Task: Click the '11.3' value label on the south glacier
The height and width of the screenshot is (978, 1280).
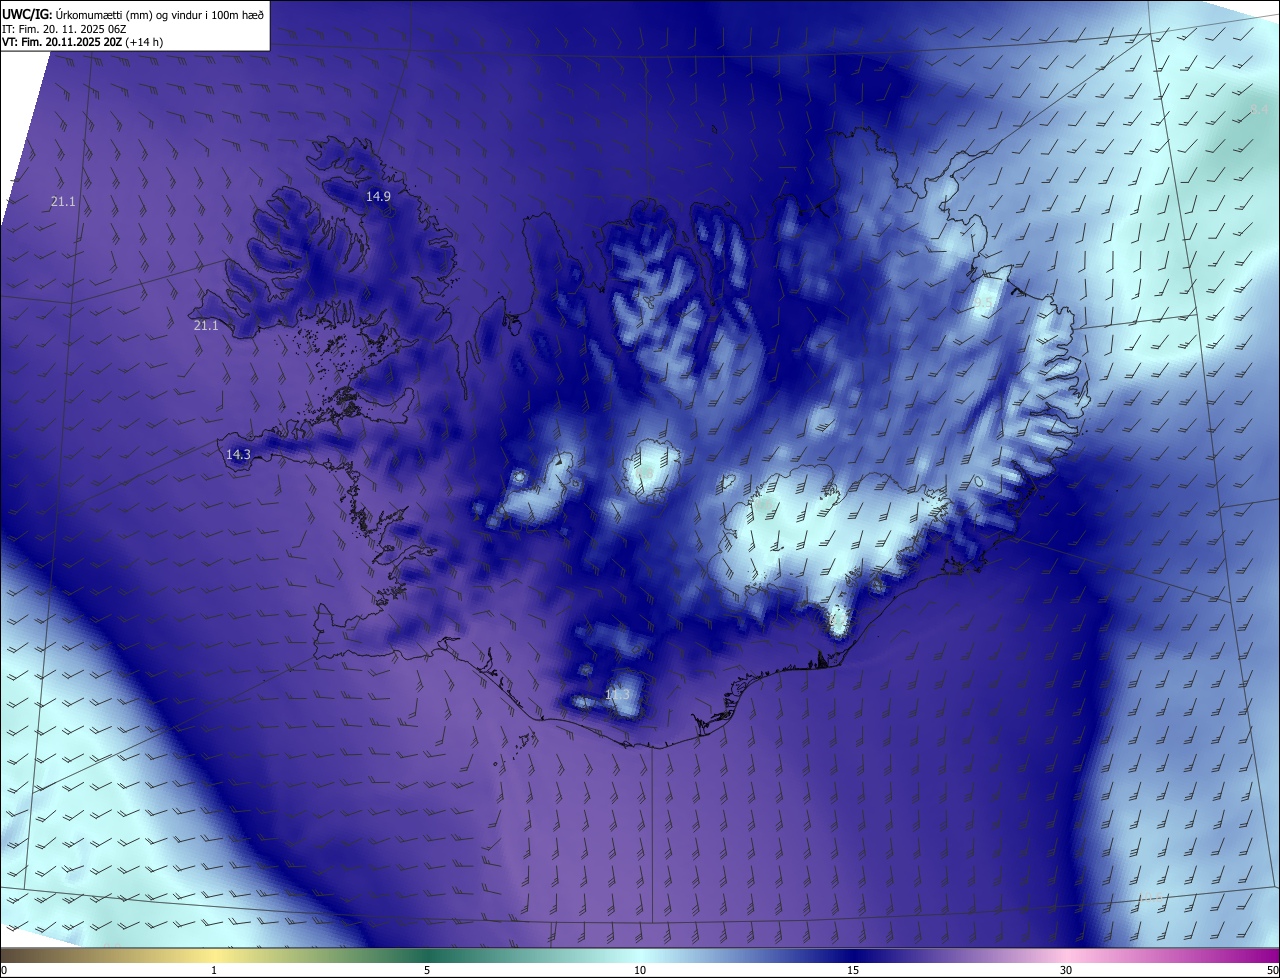Action: (618, 694)
